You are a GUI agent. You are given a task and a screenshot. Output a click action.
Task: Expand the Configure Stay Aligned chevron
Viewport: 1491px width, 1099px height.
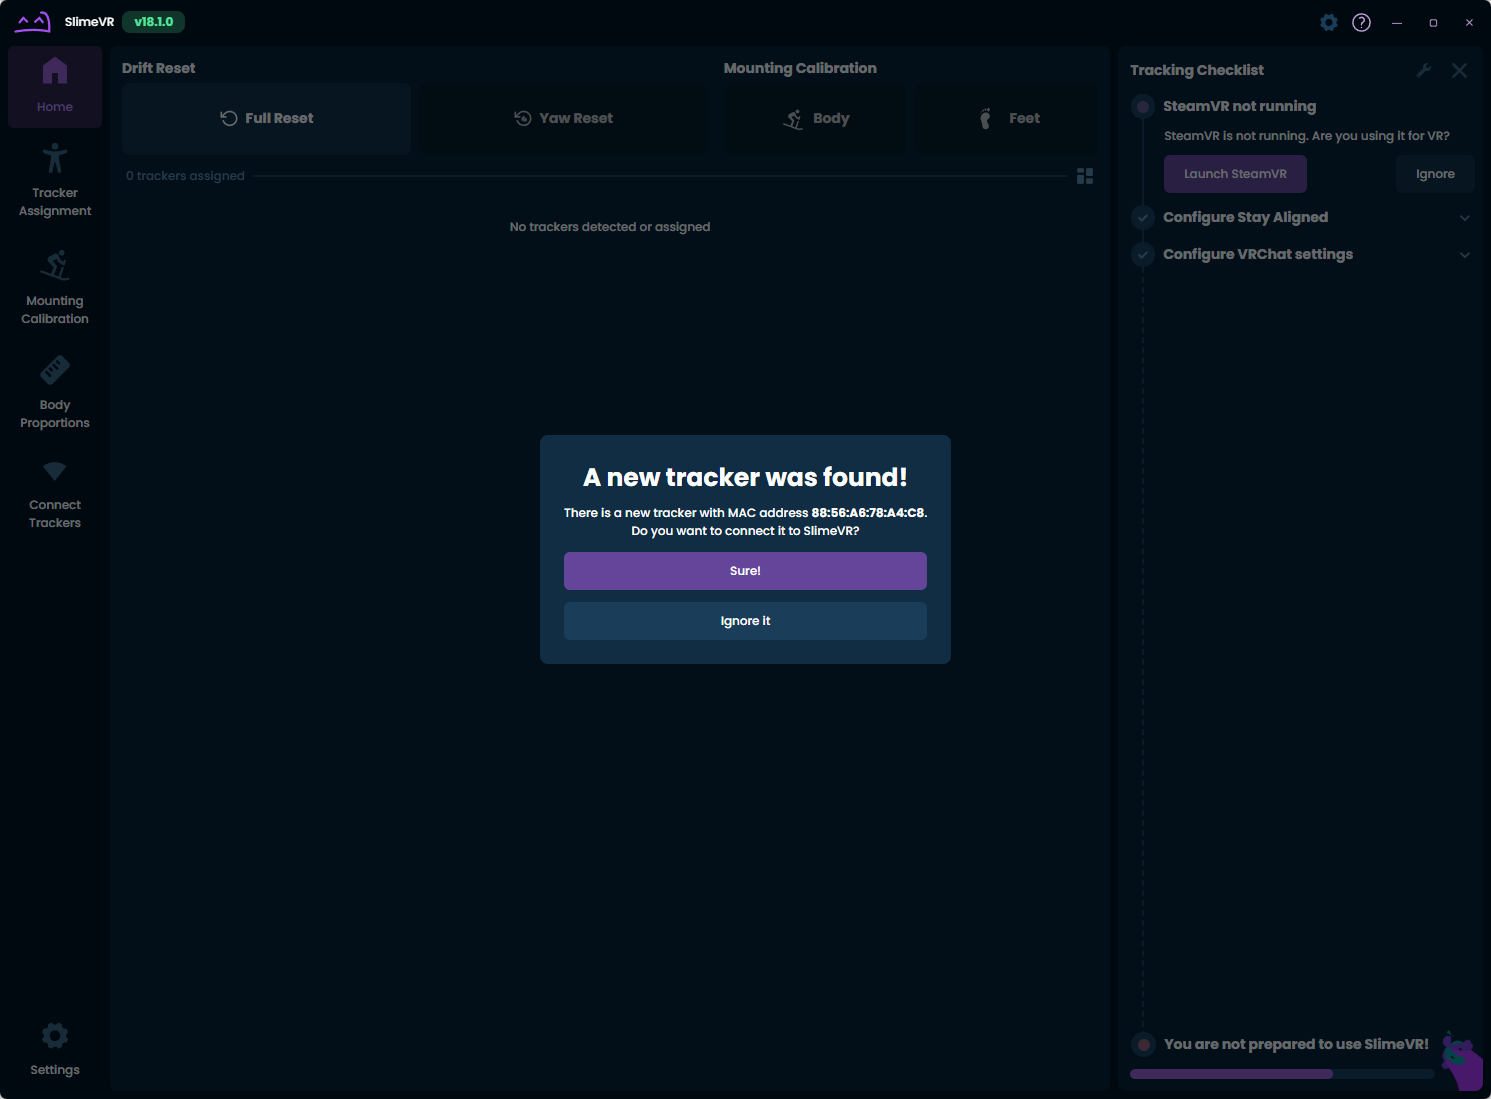[1464, 218]
